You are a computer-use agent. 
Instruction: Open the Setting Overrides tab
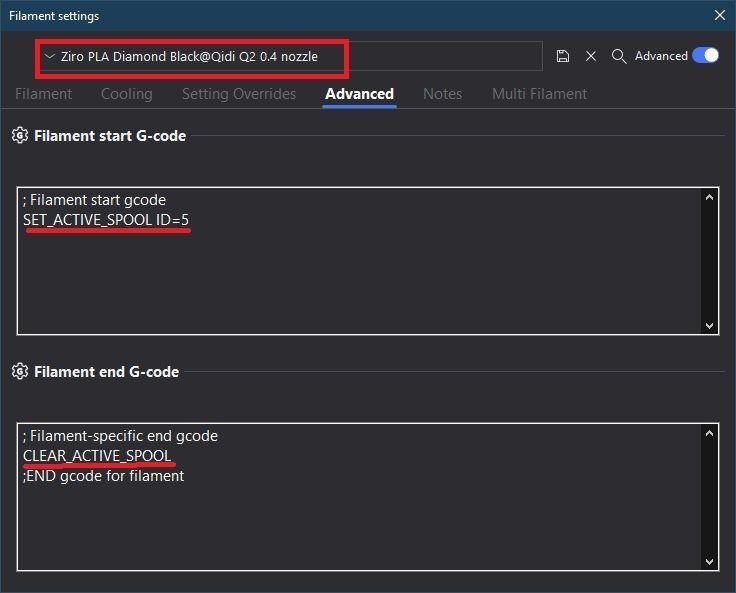239,94
